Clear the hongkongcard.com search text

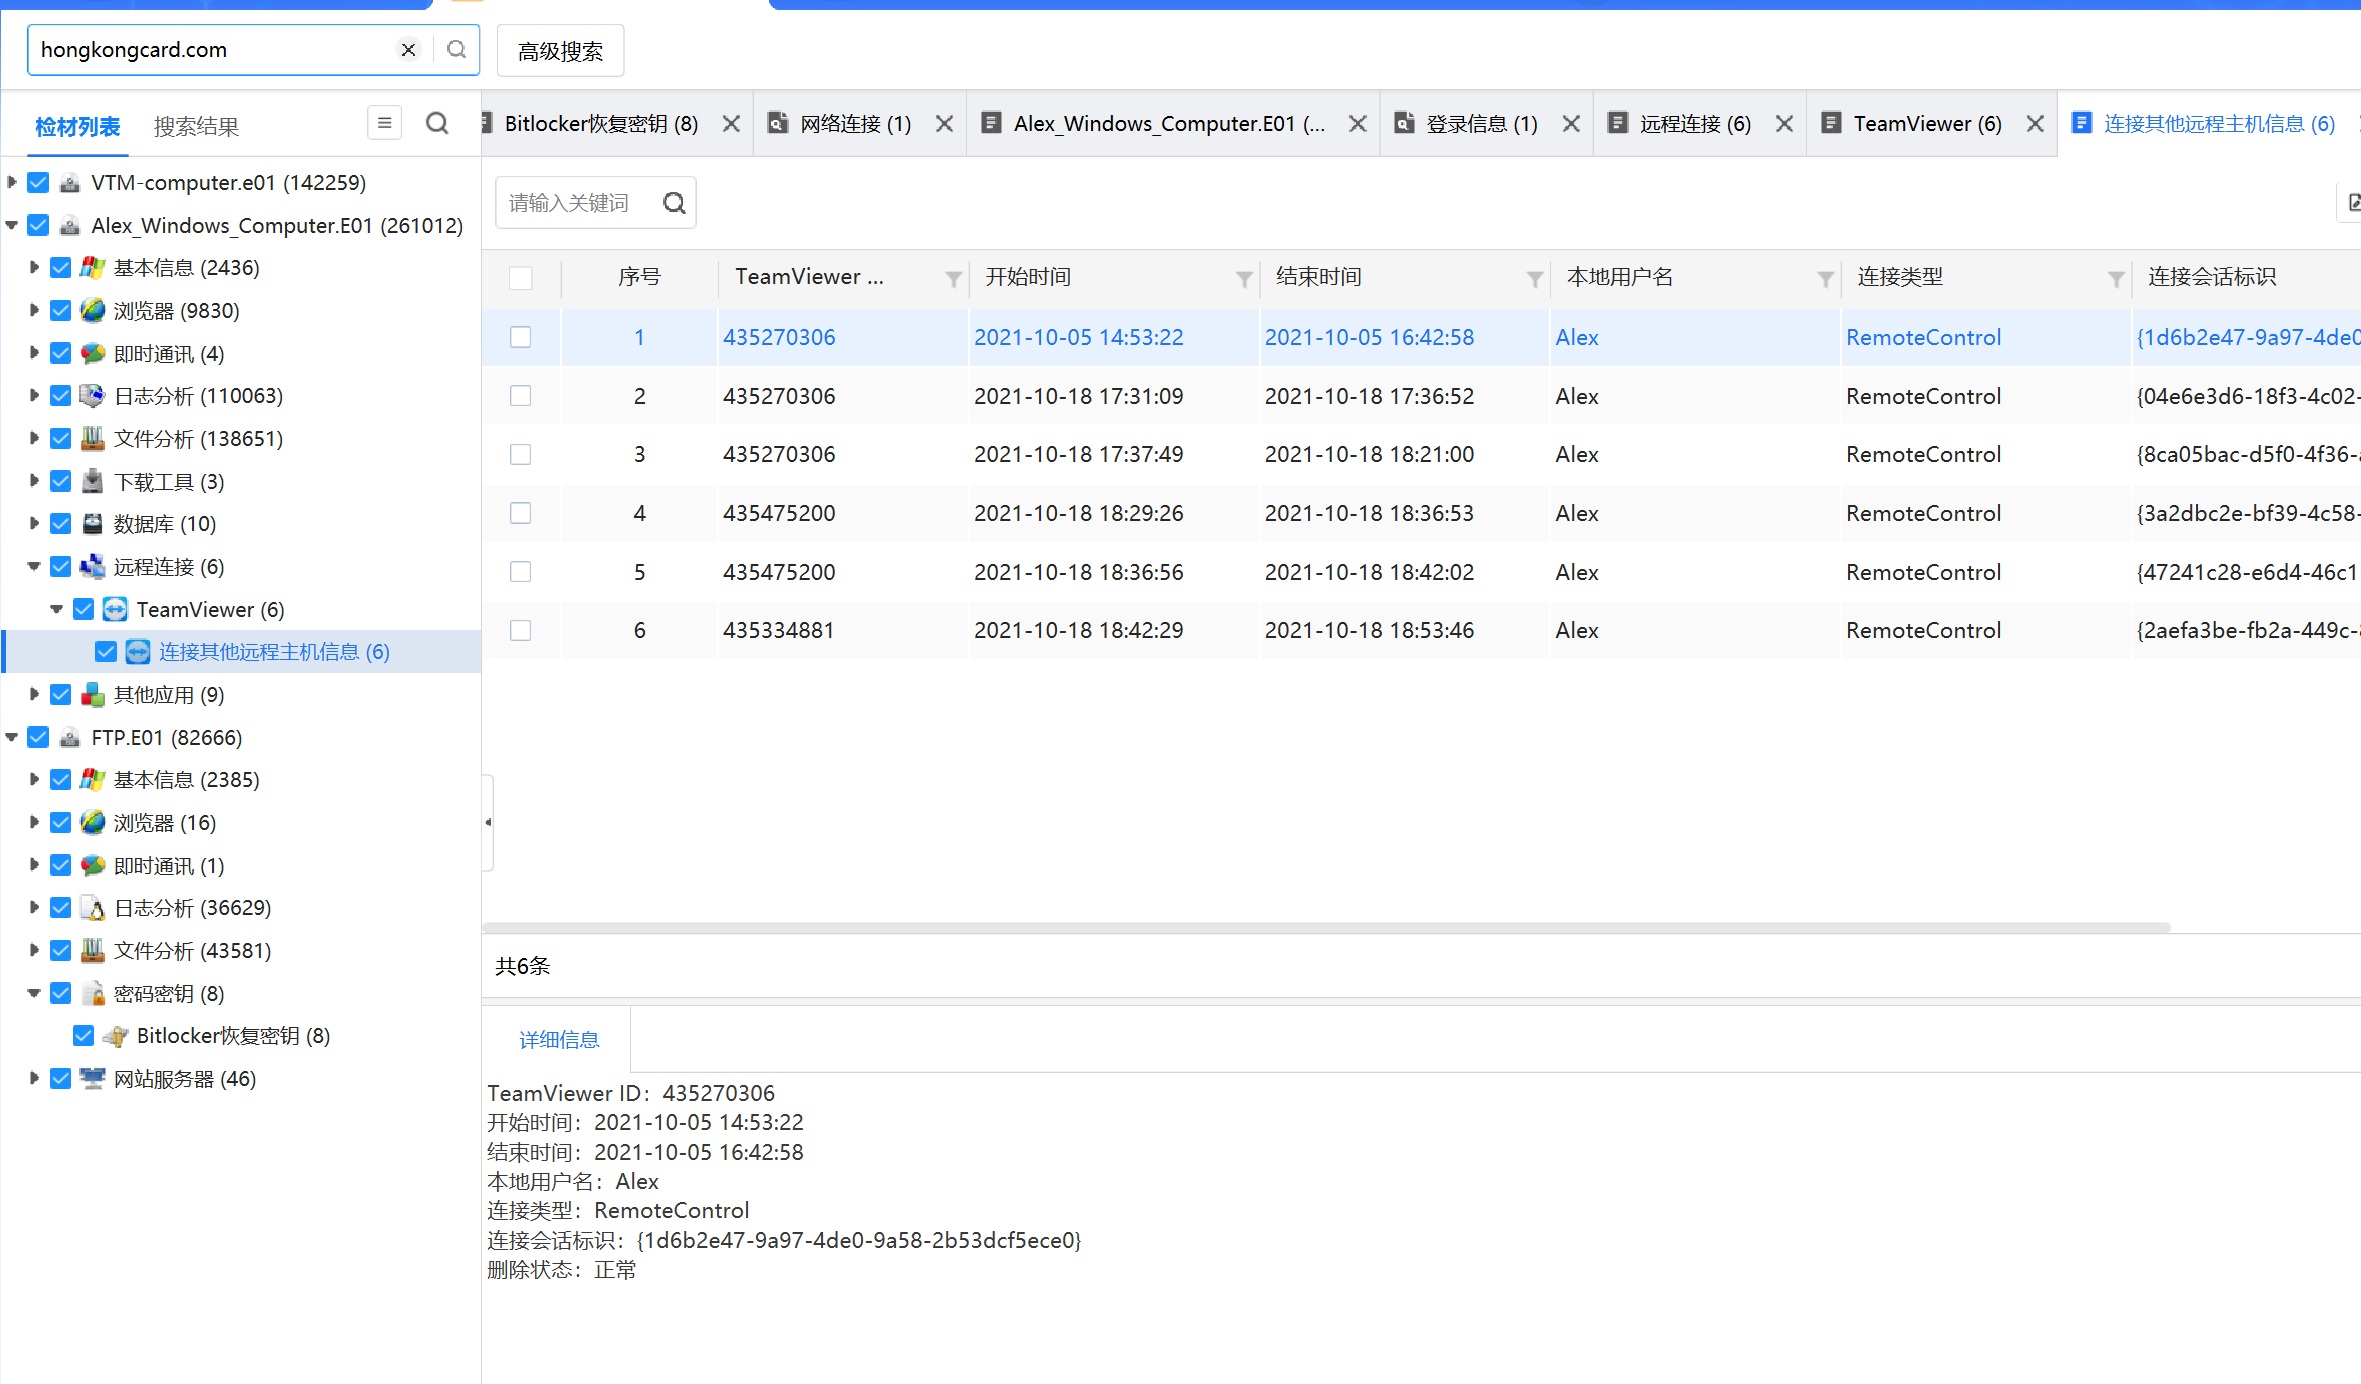[408, 50]
